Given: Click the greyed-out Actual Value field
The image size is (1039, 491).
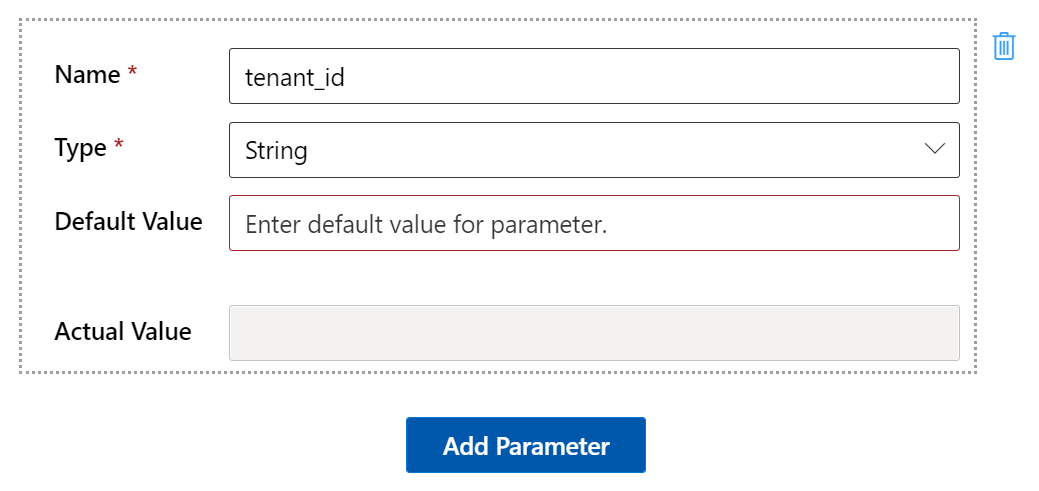Looking at the screenshot, I should point(594,333).
